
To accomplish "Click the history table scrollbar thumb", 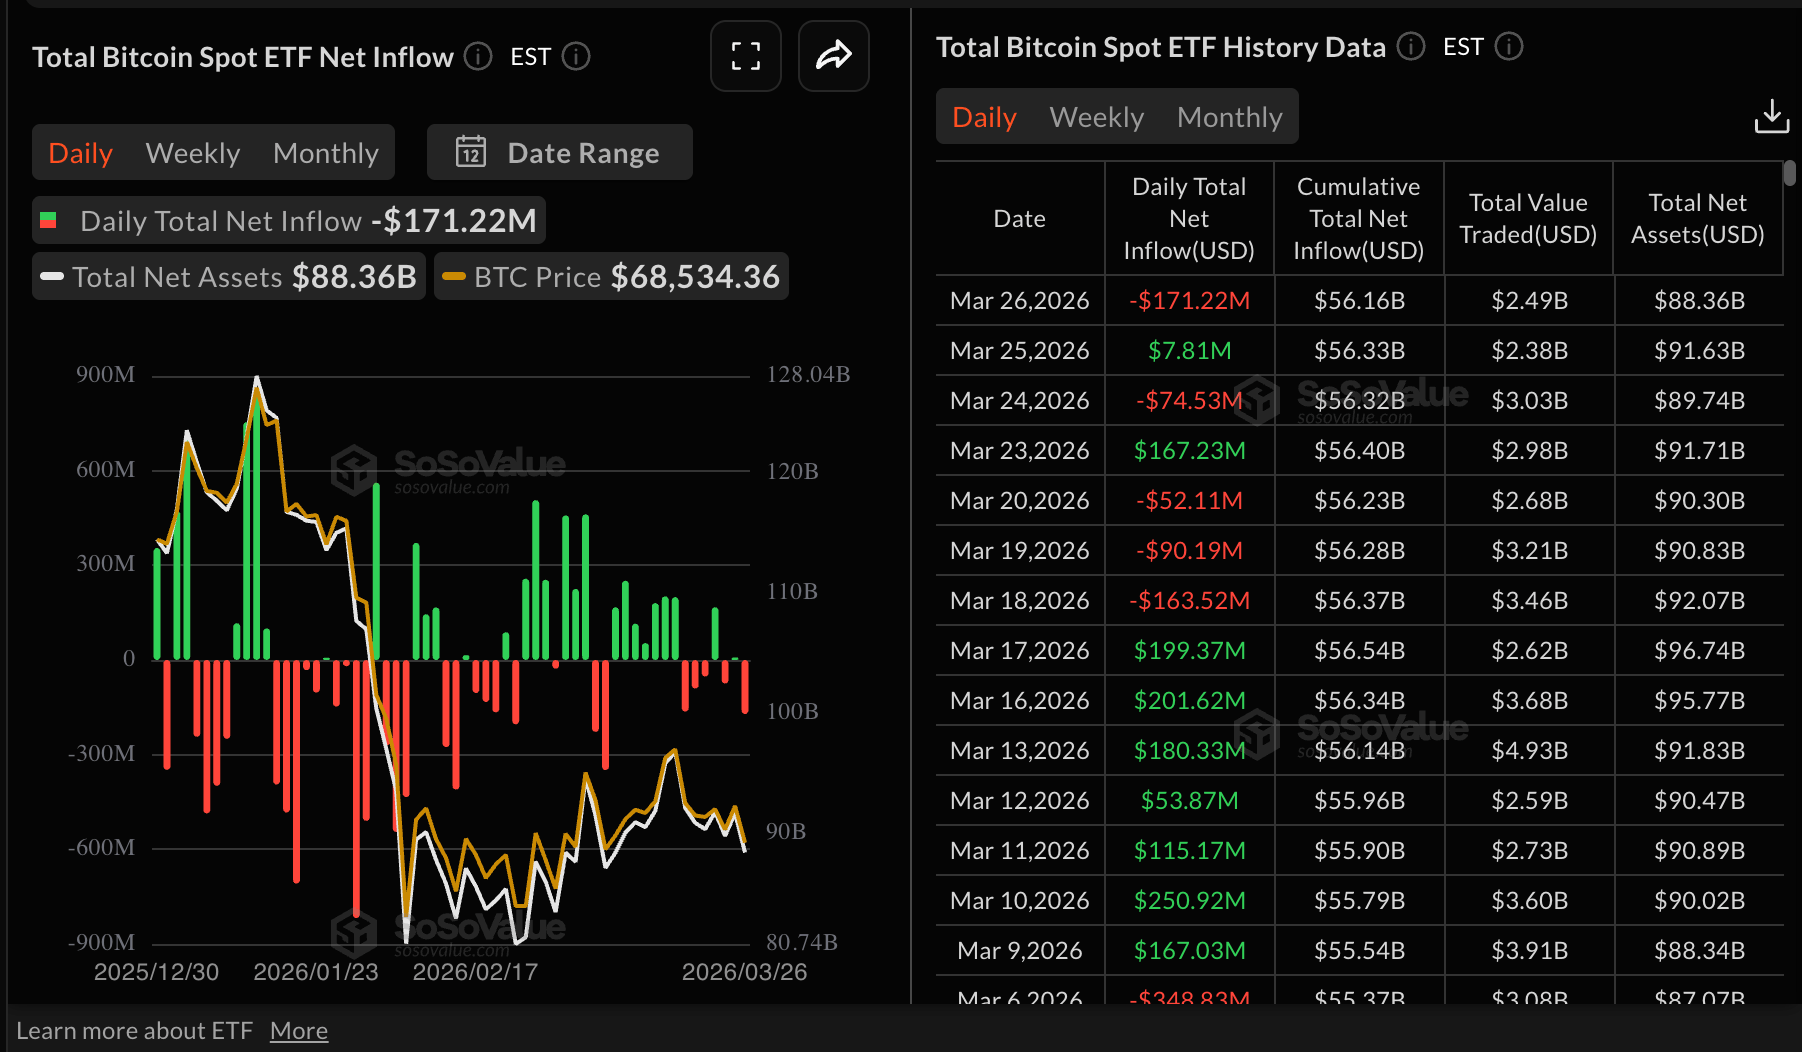I will coord(1789,174).
